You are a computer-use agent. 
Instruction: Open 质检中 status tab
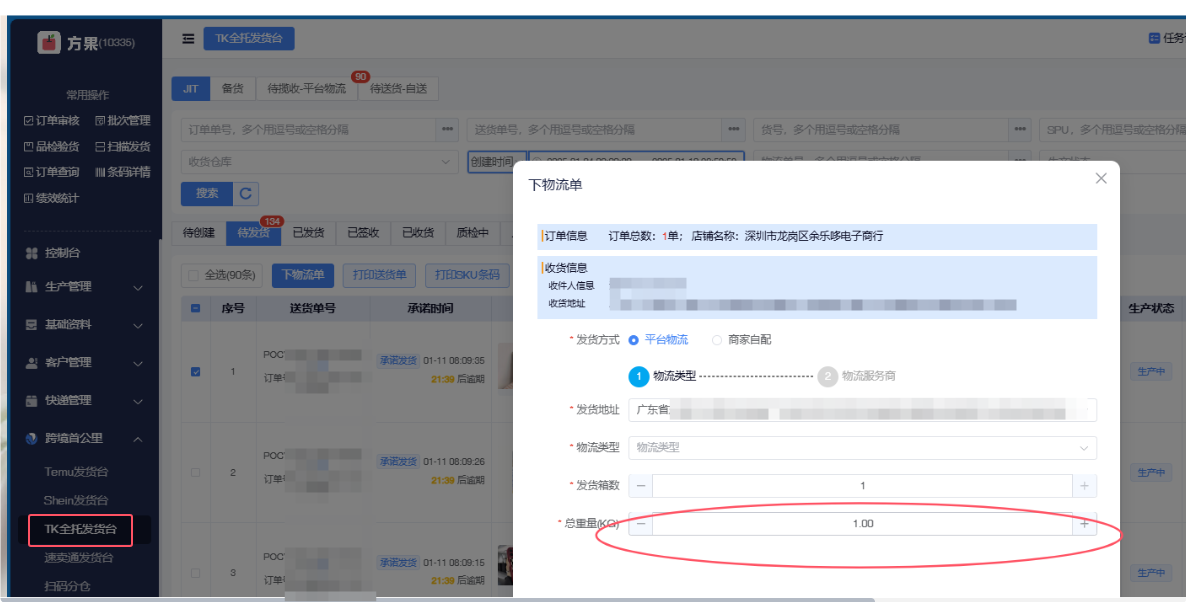click(472, 233)
